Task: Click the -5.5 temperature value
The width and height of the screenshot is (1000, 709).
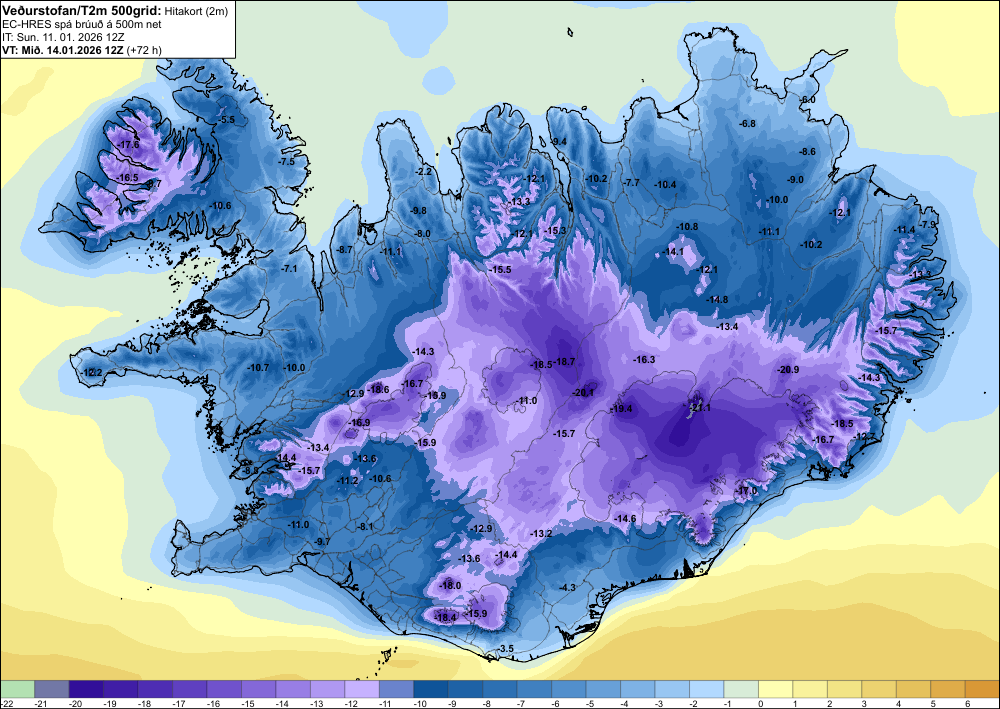Action: (x=226, y=119)
